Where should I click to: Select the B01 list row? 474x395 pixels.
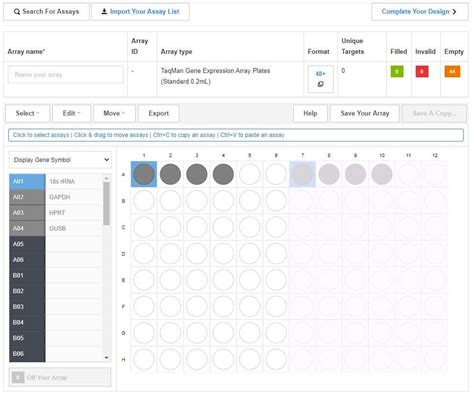tap(56, 276)
